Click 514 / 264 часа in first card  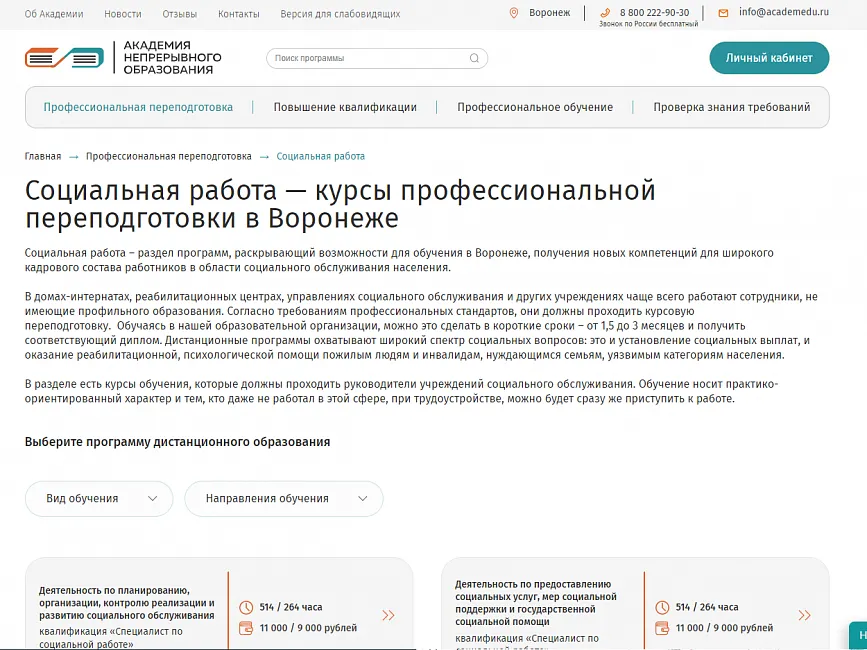(291, 607)
